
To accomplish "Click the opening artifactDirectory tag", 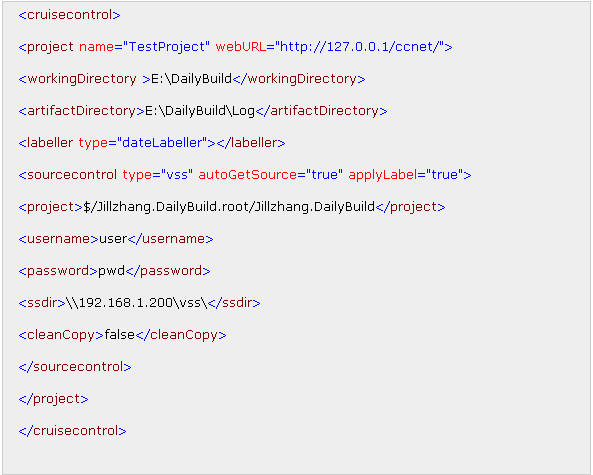I will tap(81, 111).
